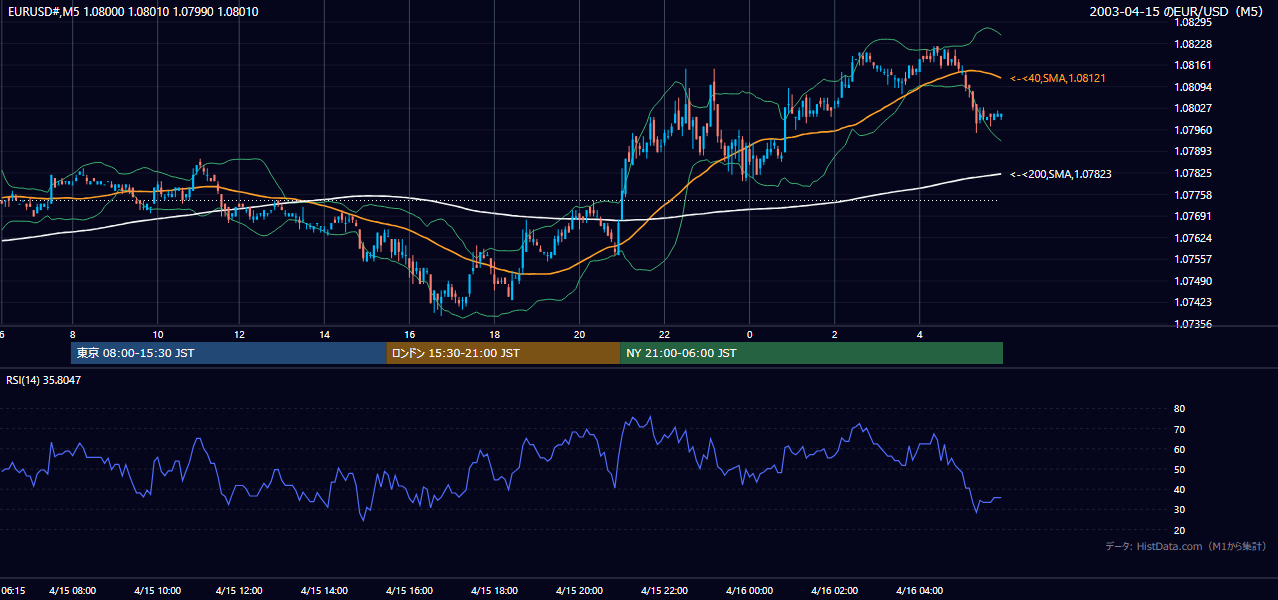Click price axis value 1.07624

click(x=1193, y=238)
